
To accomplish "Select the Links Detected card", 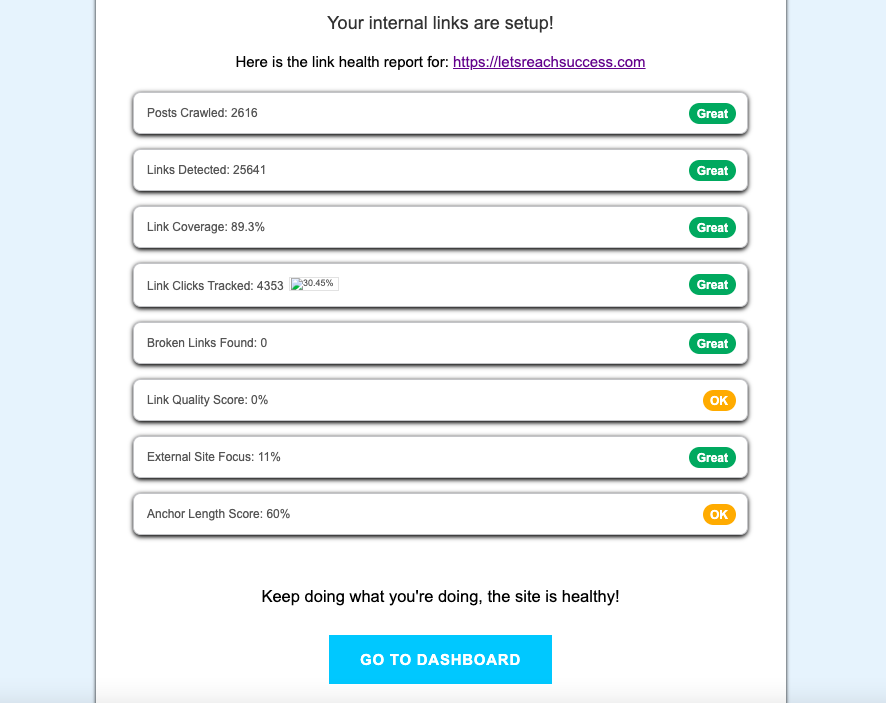I will coord(400,170).
